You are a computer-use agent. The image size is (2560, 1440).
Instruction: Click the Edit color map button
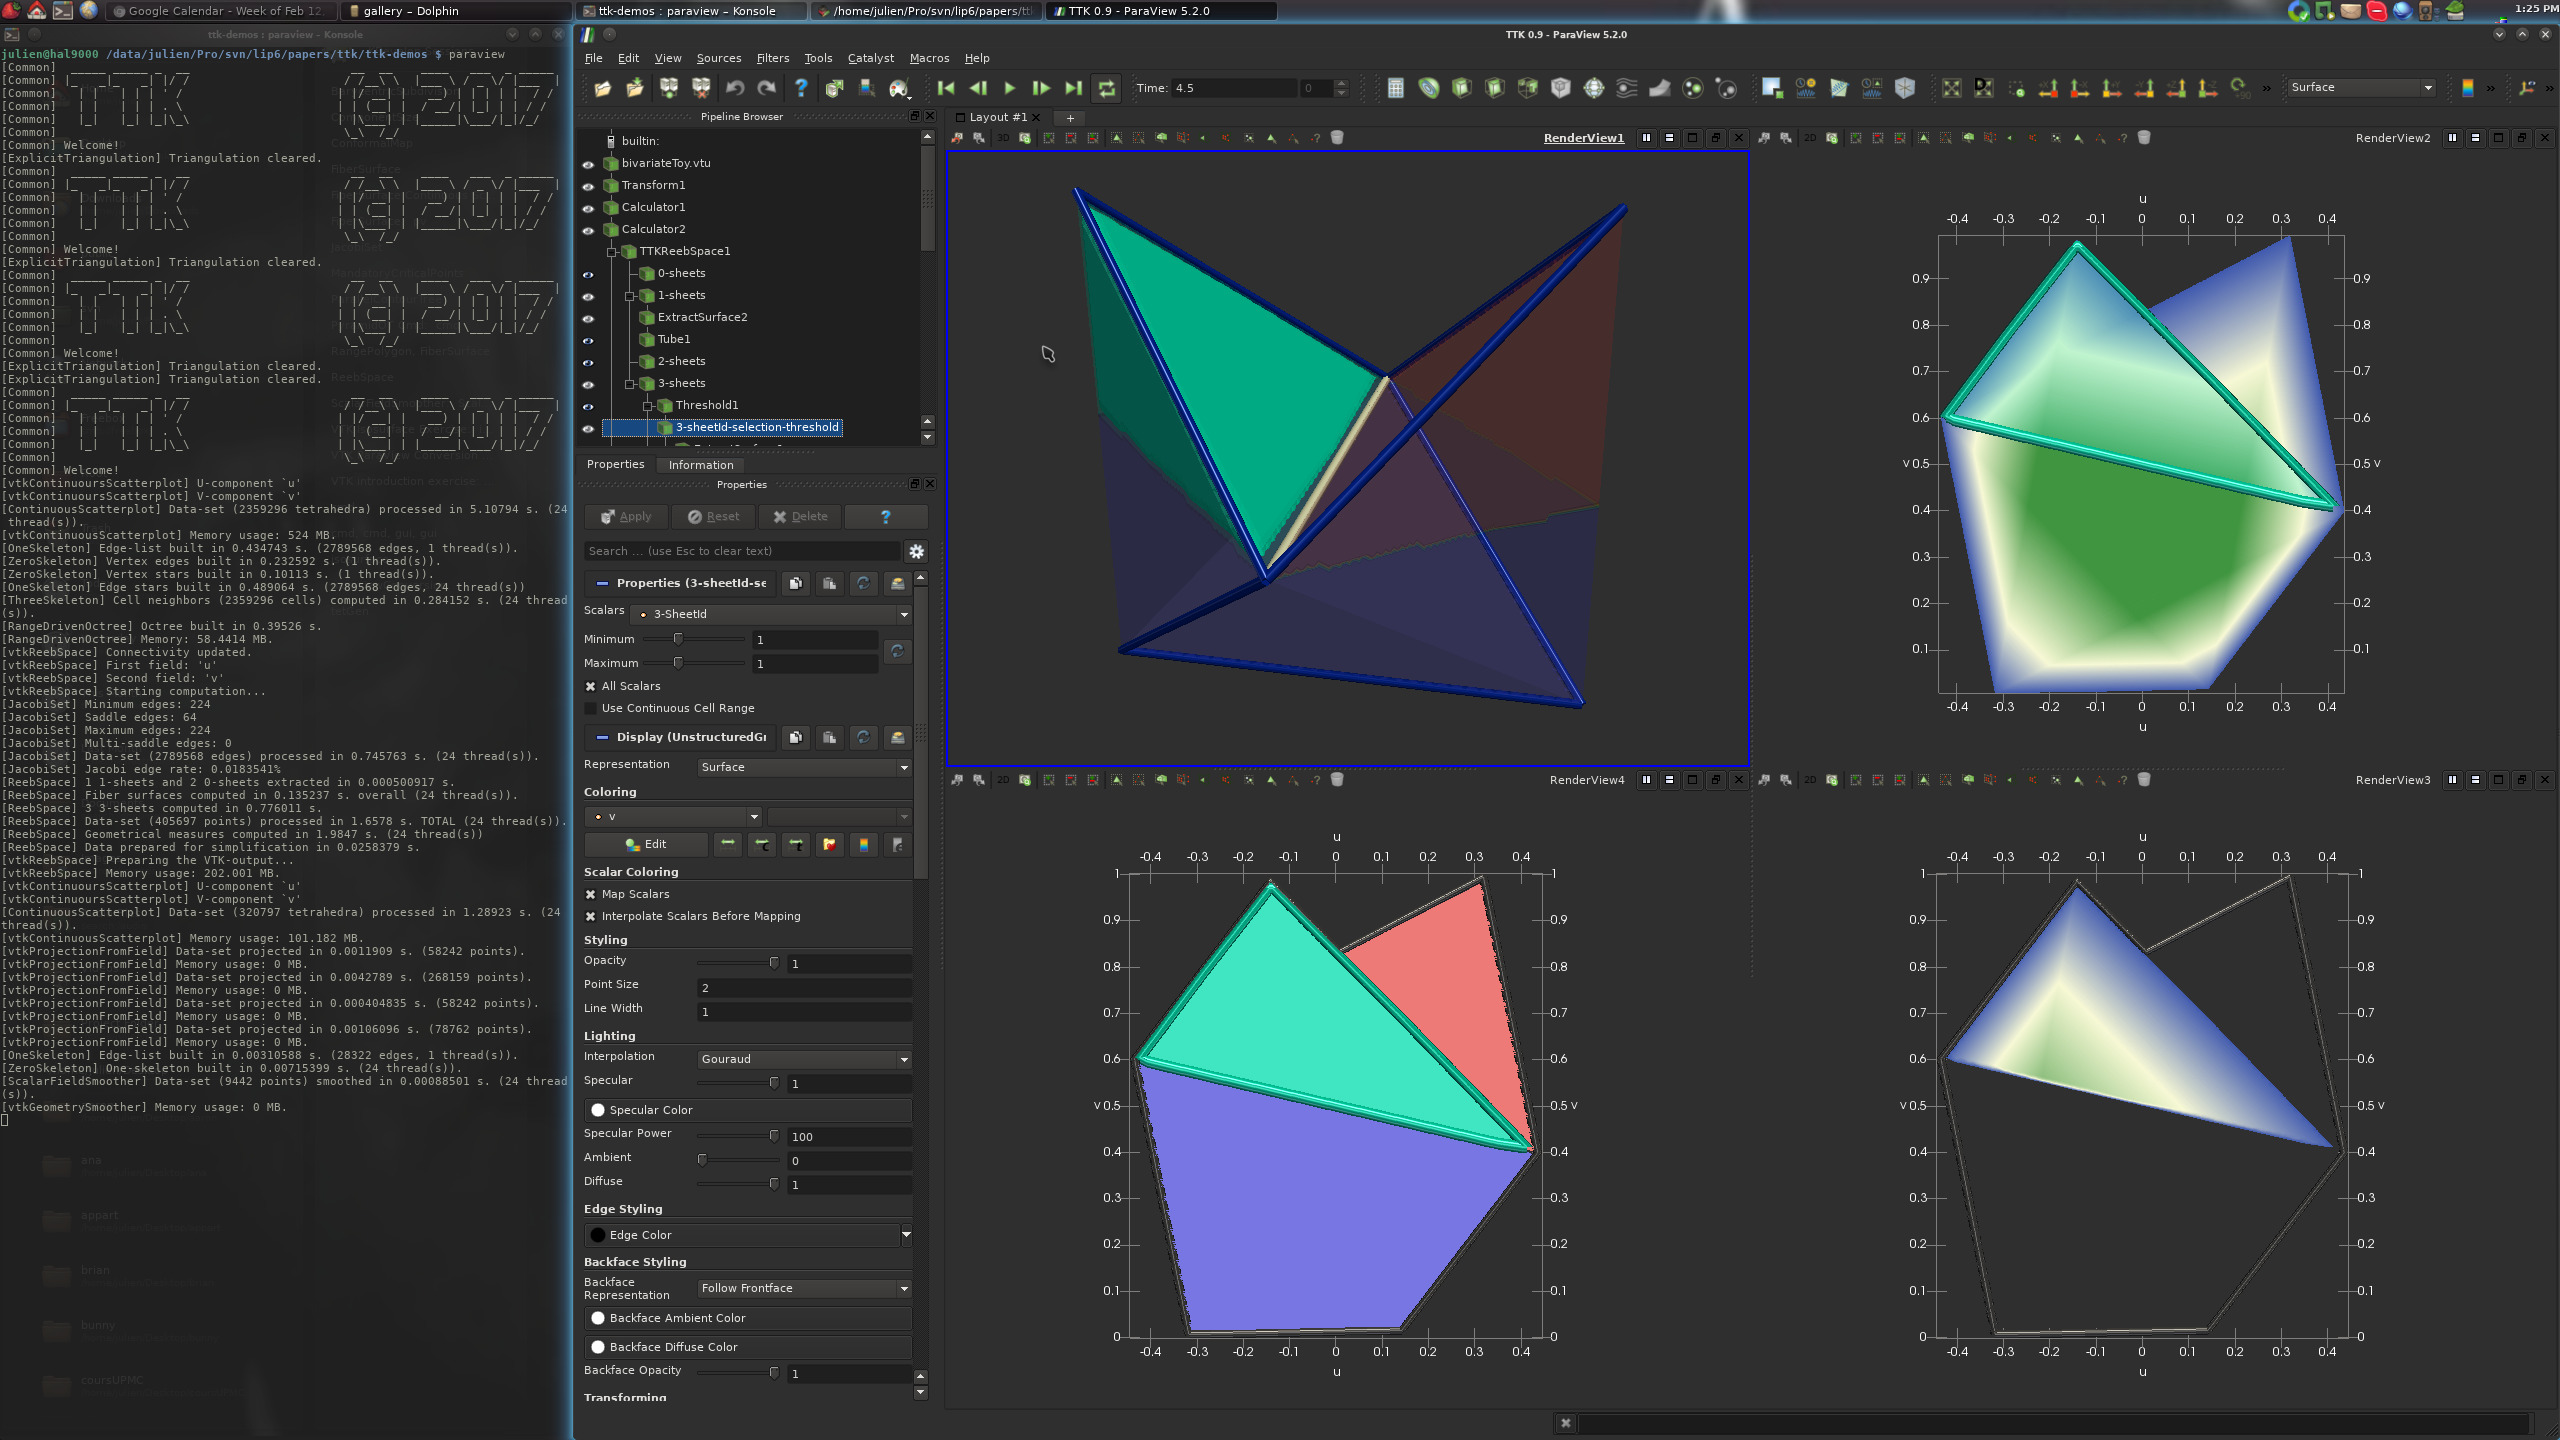(645, 844)
